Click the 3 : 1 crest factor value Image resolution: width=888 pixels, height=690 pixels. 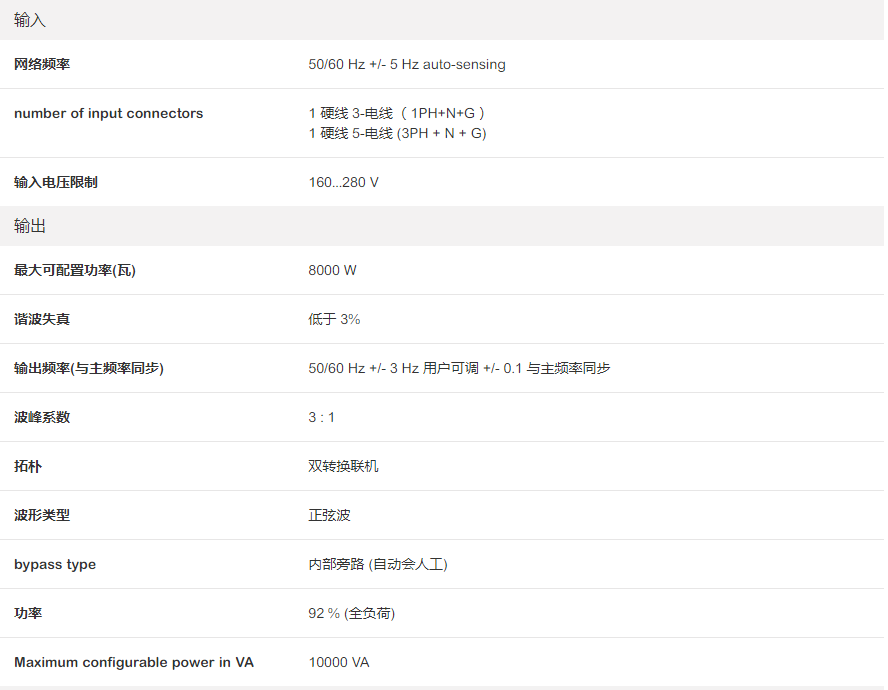(321, 418)
